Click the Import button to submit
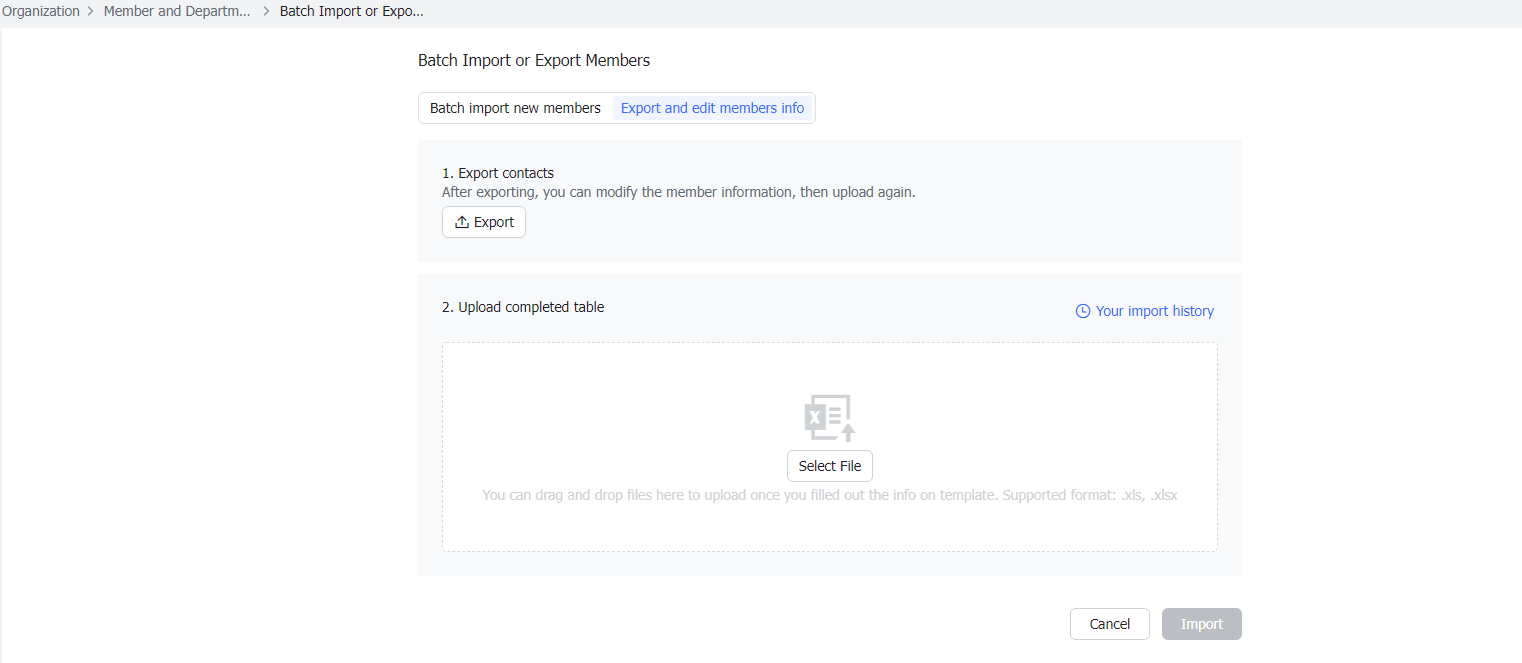1522x663 pixels. click(1201, 623)
